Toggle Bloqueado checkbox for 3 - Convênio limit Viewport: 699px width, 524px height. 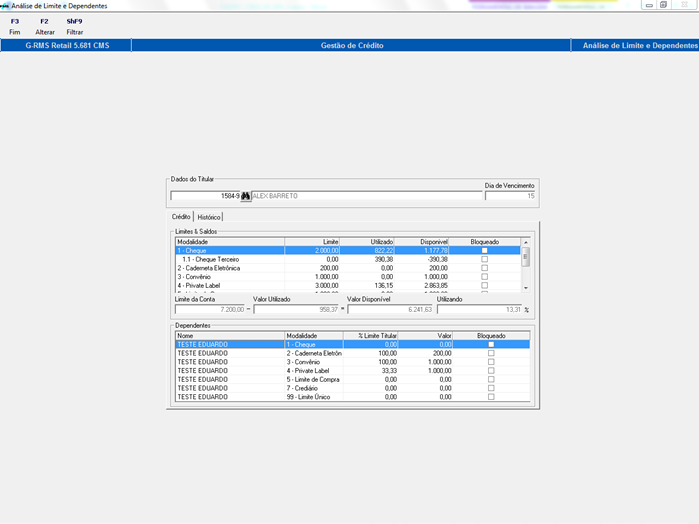485,276
